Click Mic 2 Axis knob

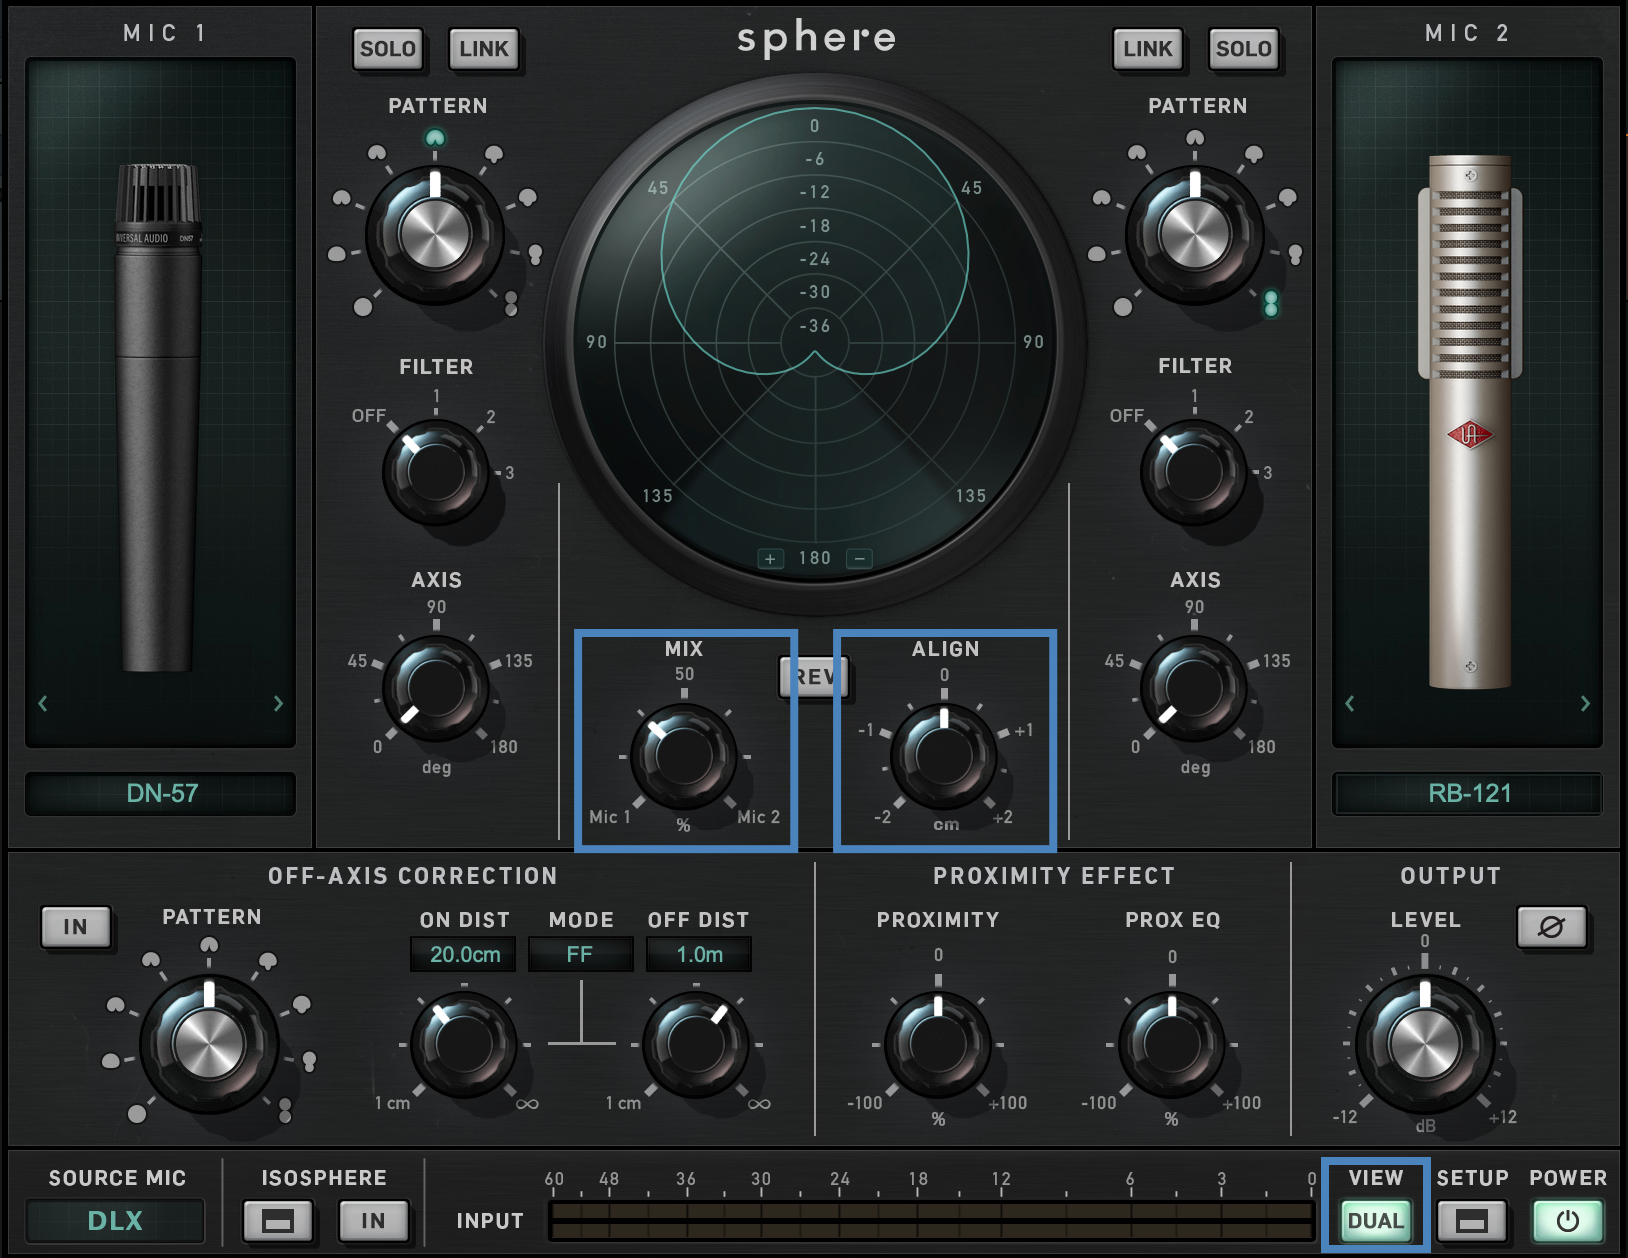click(1194, 688)
